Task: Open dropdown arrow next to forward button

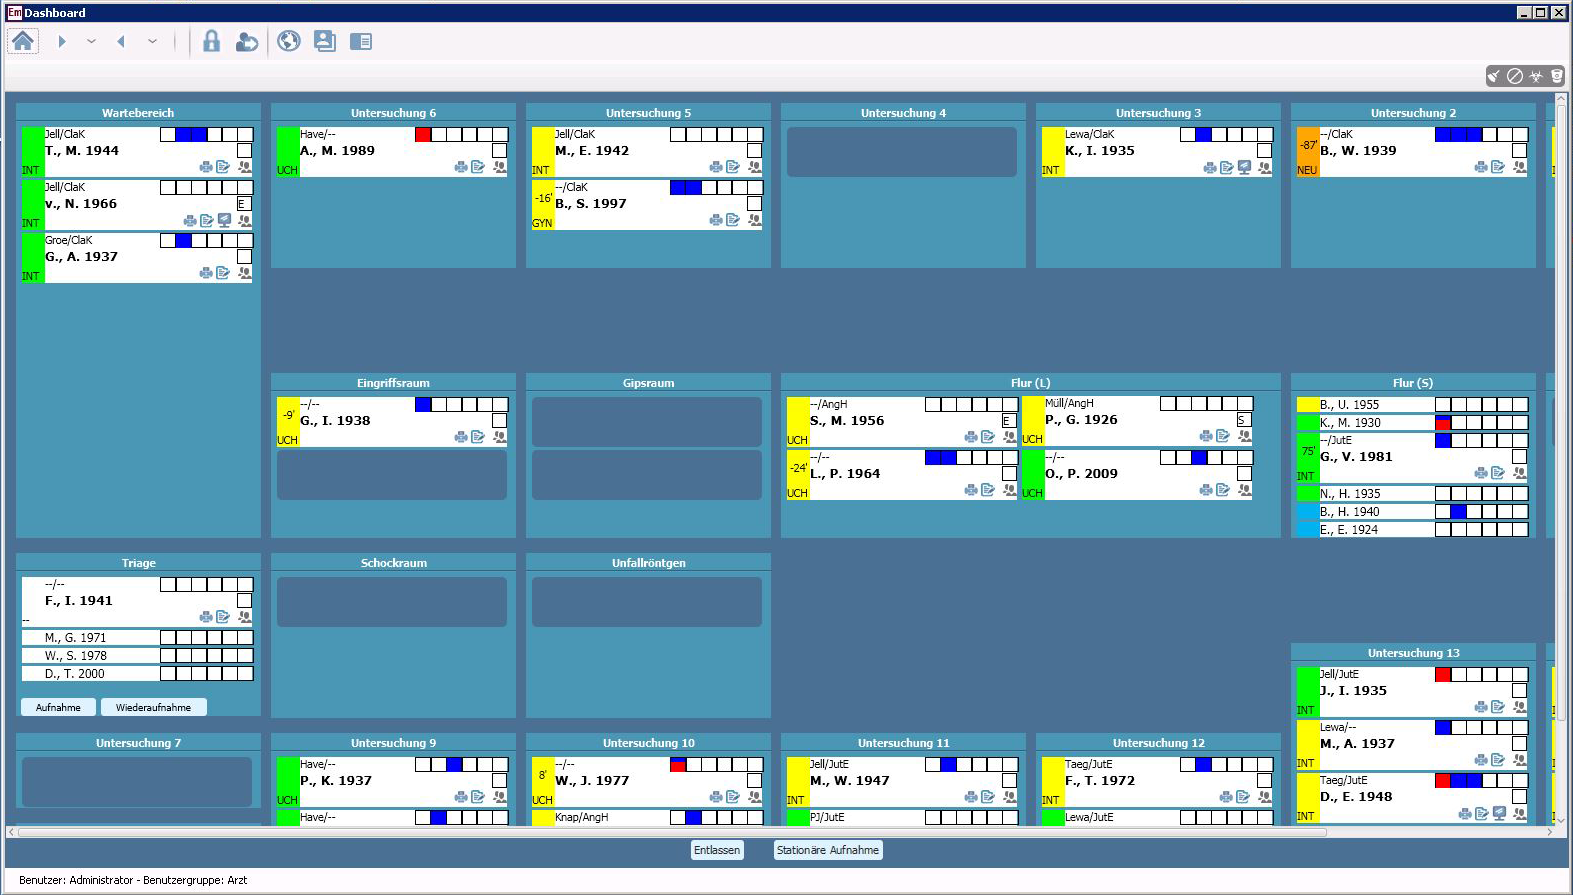Action: [92, 41]
